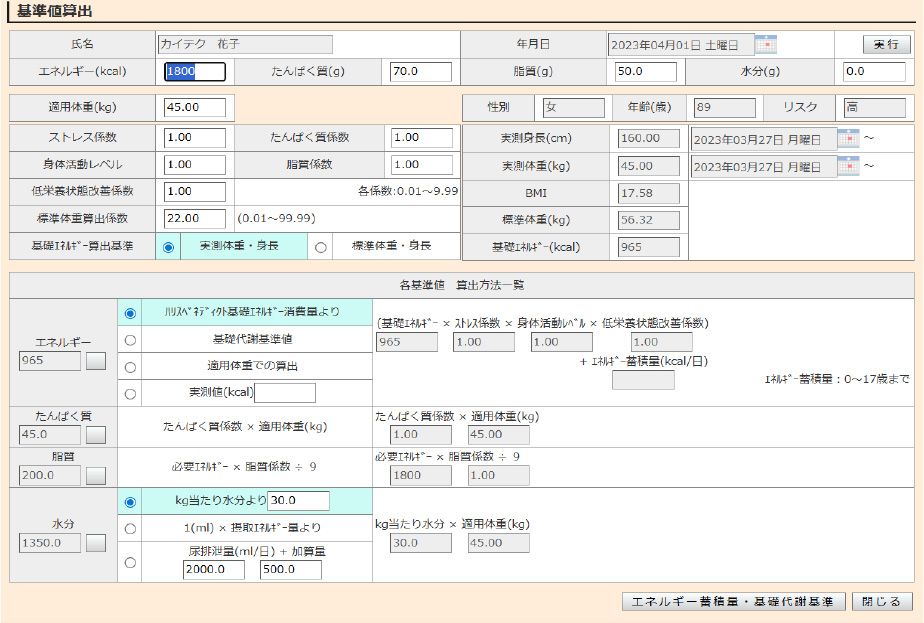Open calendar picker beside 年月日 date field

(x=766, y=44)
